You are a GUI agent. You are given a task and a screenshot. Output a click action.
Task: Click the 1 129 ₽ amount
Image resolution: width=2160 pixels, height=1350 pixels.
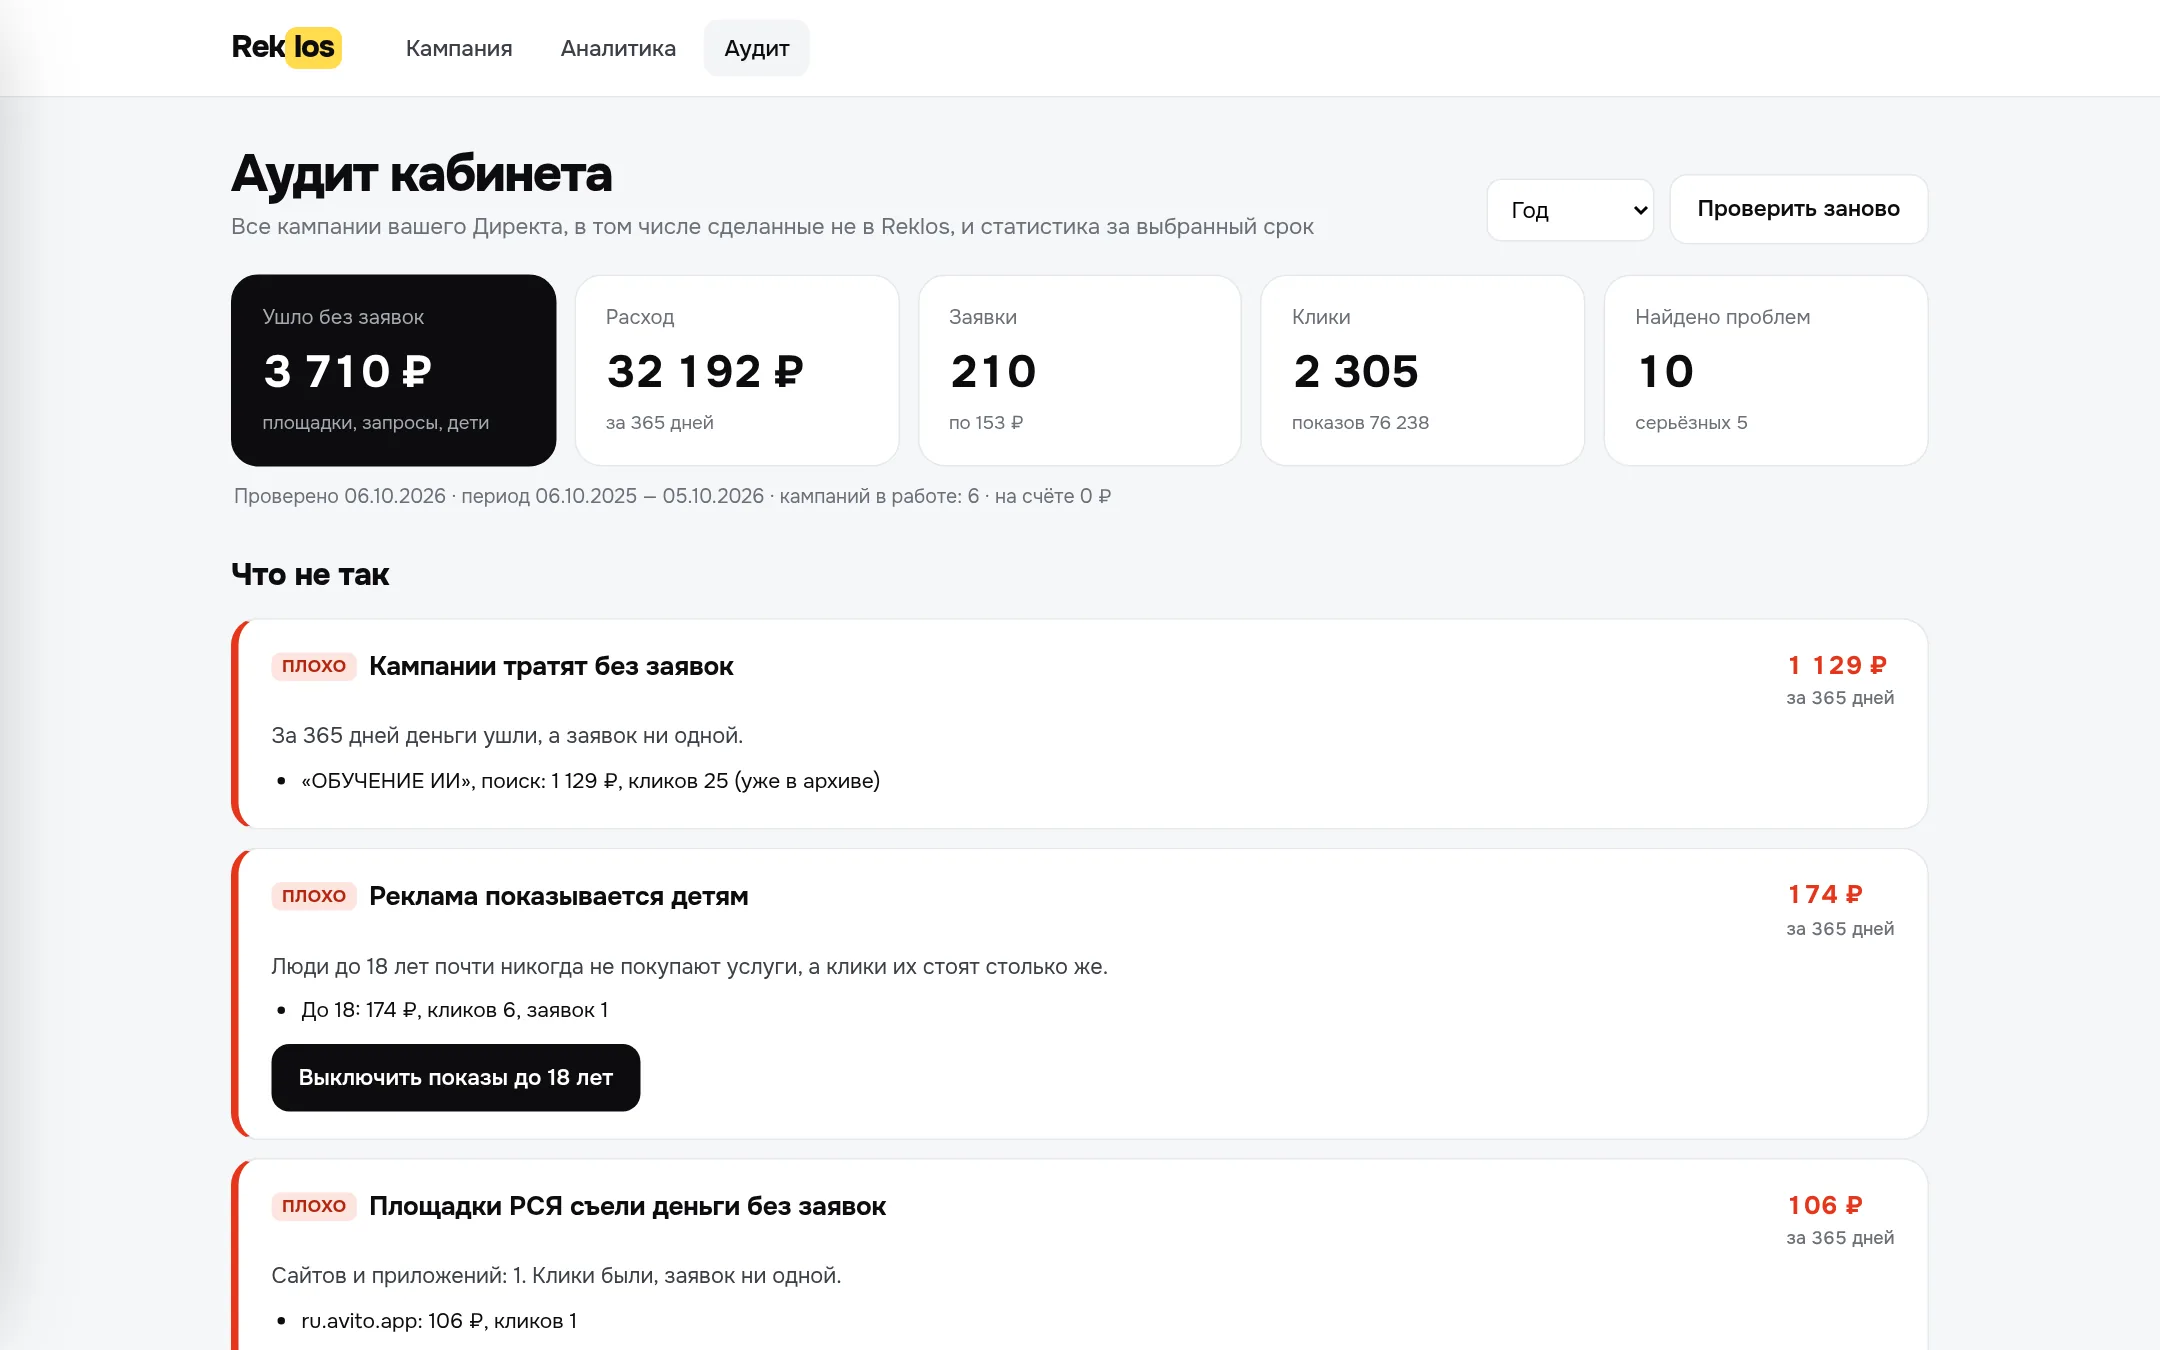click(1837, 665)
